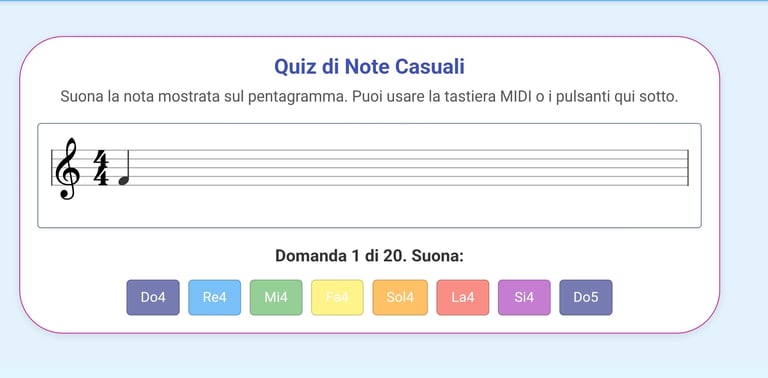768x378 pixels.
Task: Play the Do4 note button
Action: tap(153, 297)
